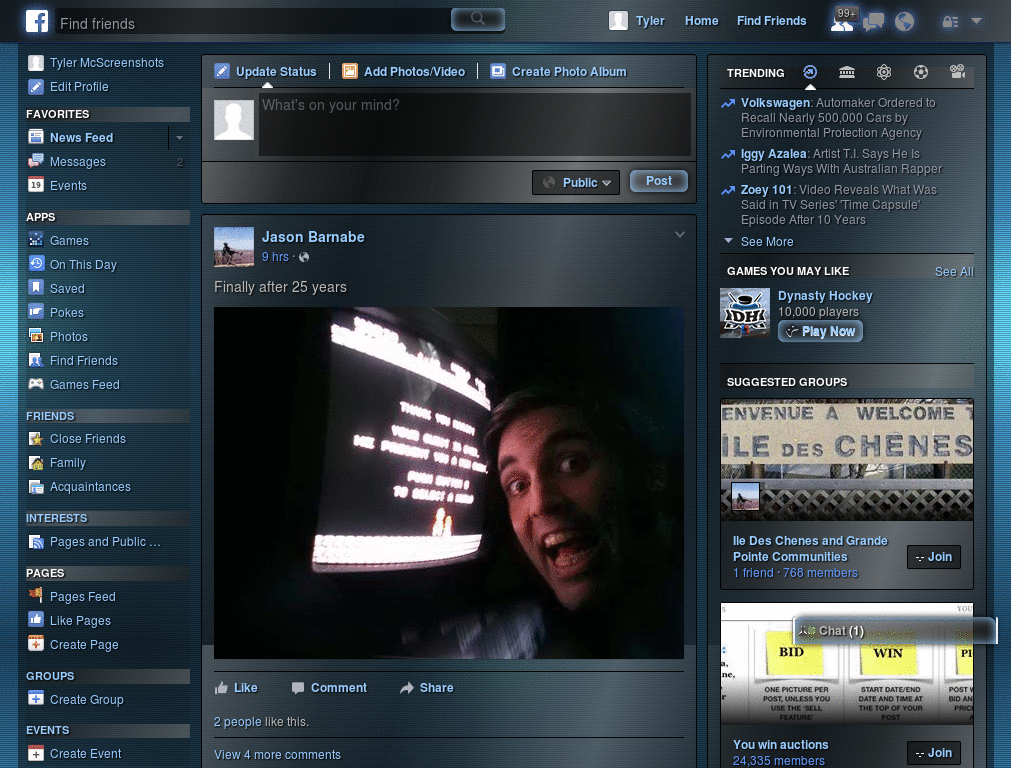Click the Close Friends star icon
Image resolution: width=1024 pixels, height=768 pixels.
[x=36, y=438]
